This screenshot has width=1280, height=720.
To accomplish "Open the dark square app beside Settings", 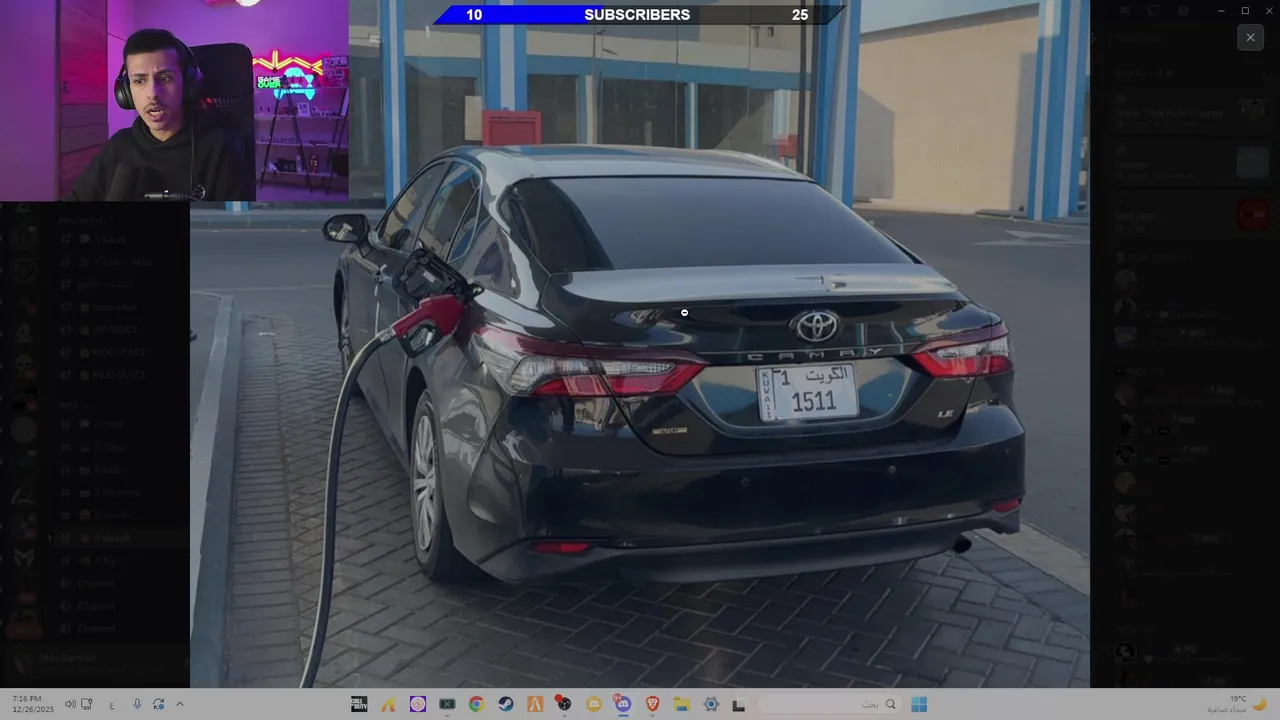I will [739, 705].
